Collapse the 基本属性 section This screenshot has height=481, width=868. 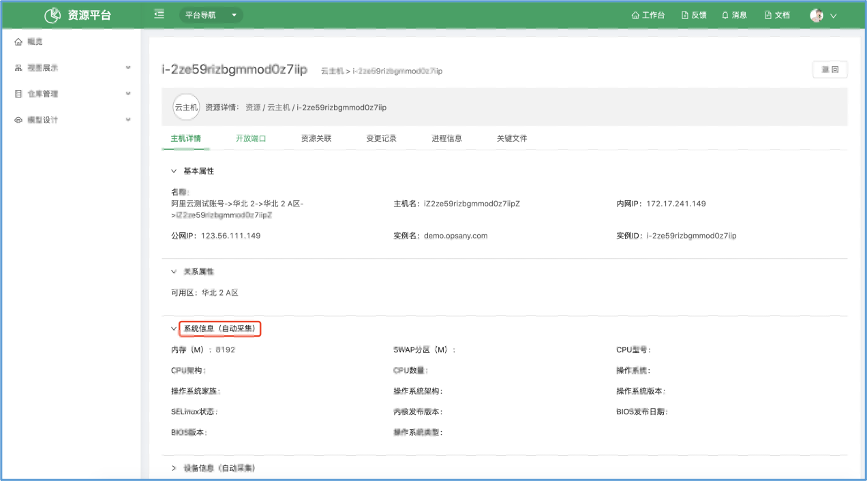coord(174,171)
